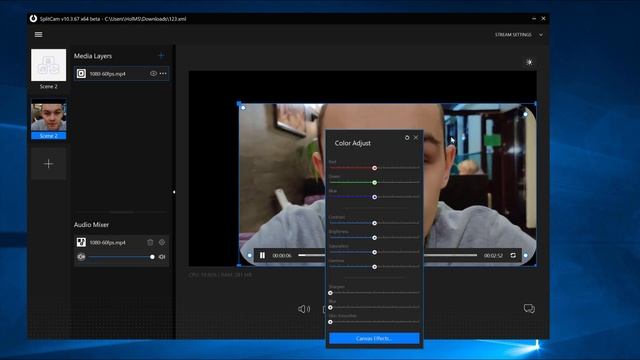
Task: Adjust the Saturation slider
Action: [x=374, y=252]
